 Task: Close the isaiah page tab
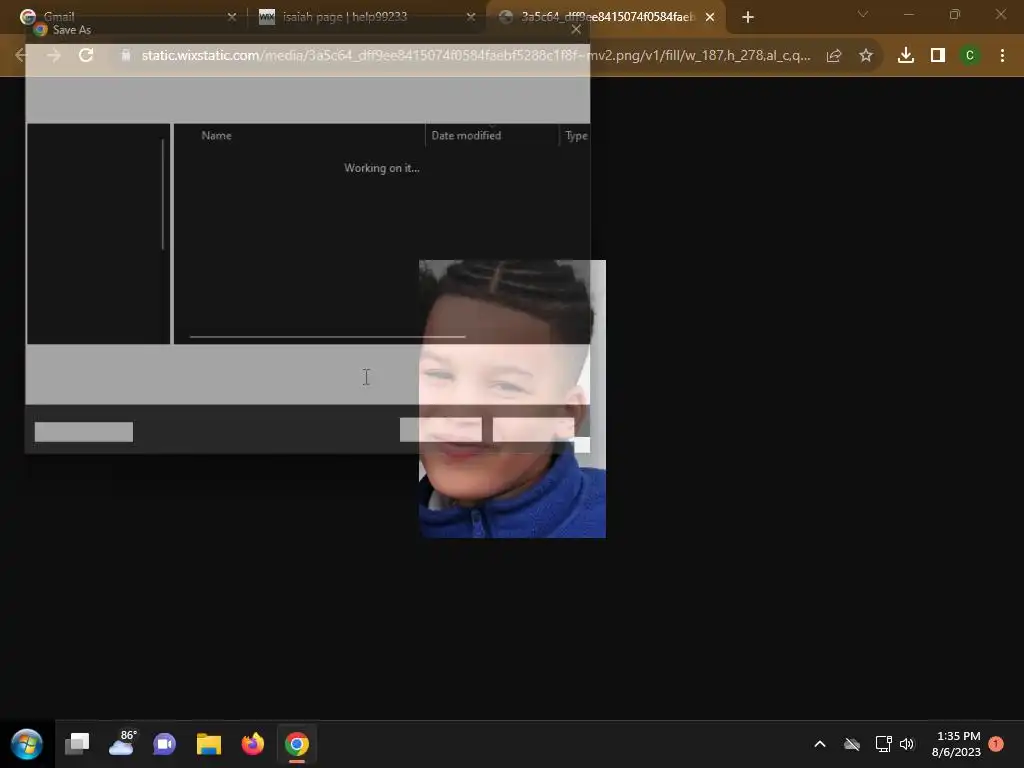470,17
